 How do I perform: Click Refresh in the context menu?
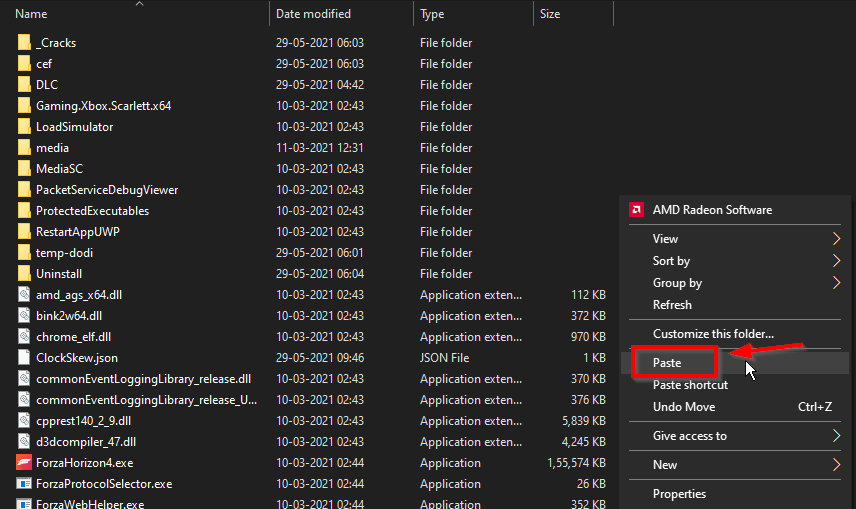[735, 305]
